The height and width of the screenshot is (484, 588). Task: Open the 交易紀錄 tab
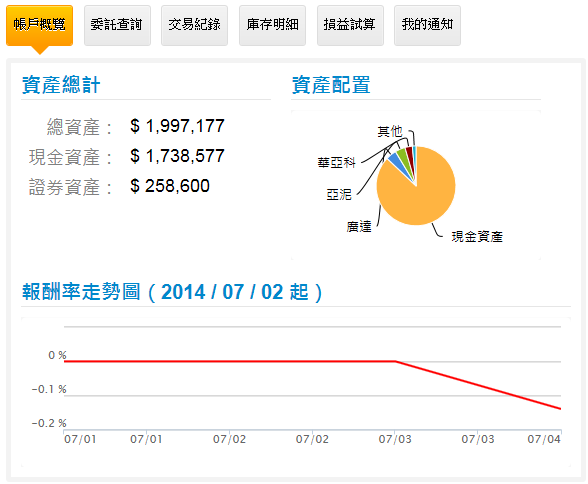[194, 25]
